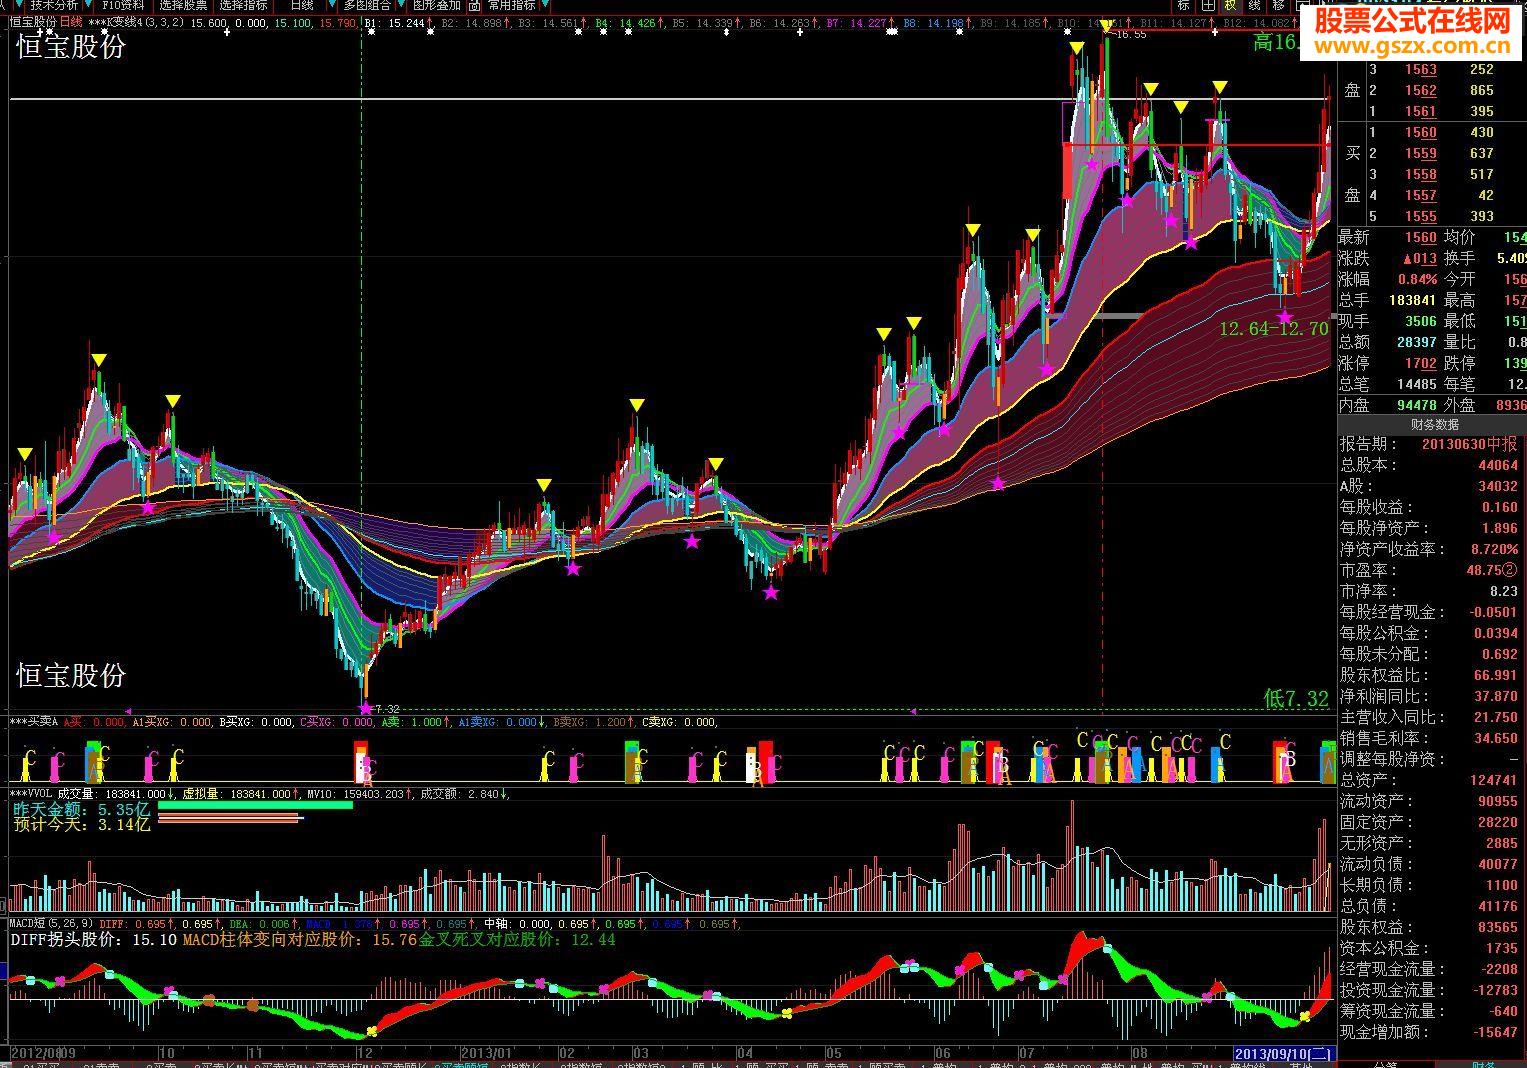This screenshot has height=1068, width=1527.
Task: Click the 总资产 value 124741
Action: coord(1494,780)
